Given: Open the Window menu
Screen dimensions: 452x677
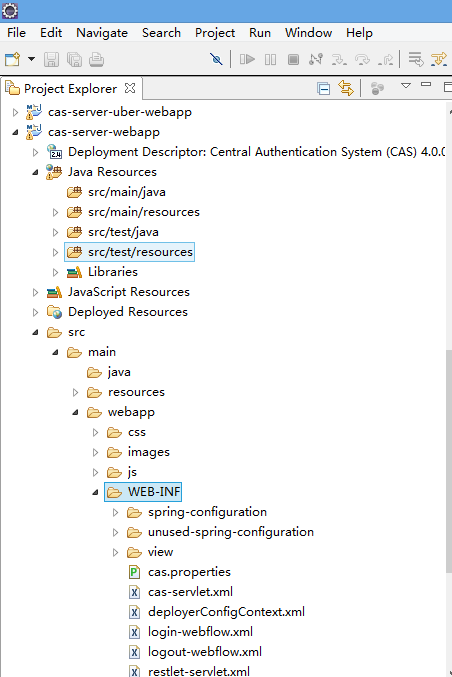Looking at the screenshot, I should pos(308,33).
